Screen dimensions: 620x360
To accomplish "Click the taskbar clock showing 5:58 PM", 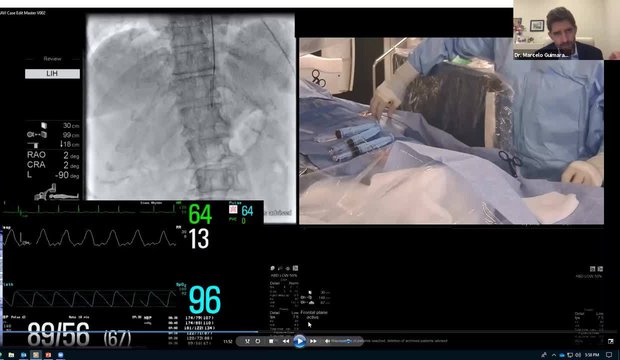I will tap(592, 355).
